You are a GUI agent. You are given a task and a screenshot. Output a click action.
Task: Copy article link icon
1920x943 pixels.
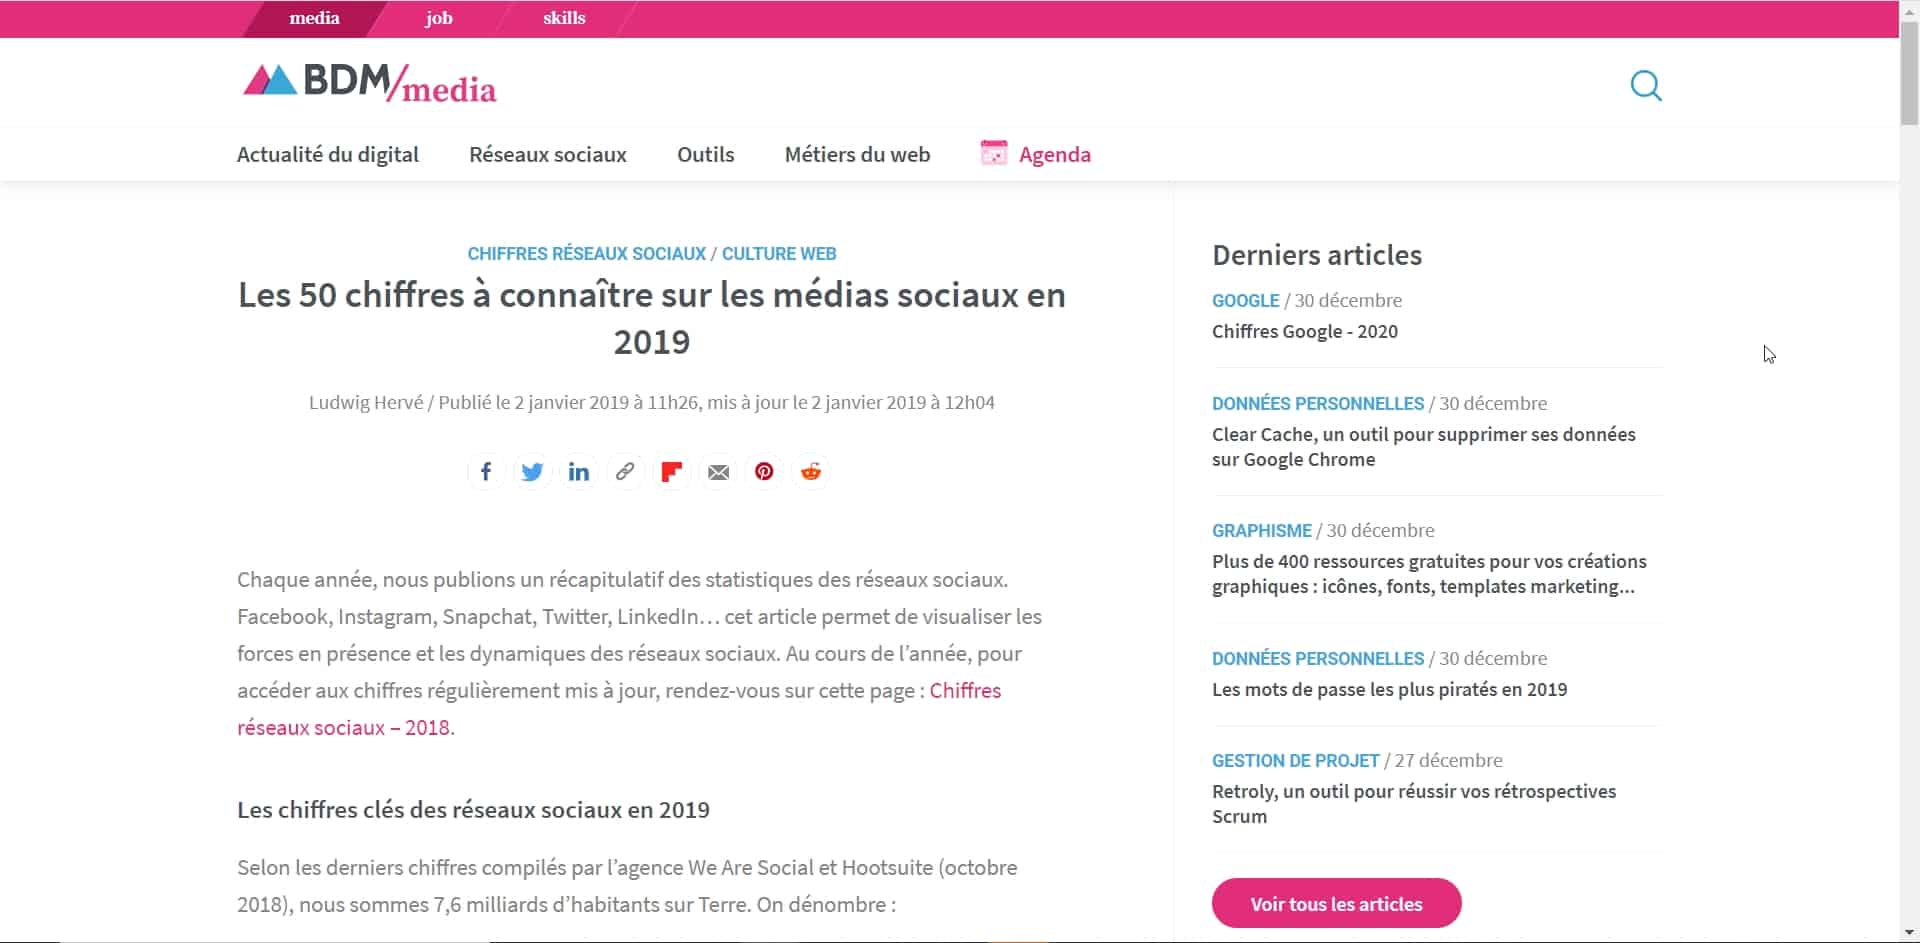click(x=625, y=472)
